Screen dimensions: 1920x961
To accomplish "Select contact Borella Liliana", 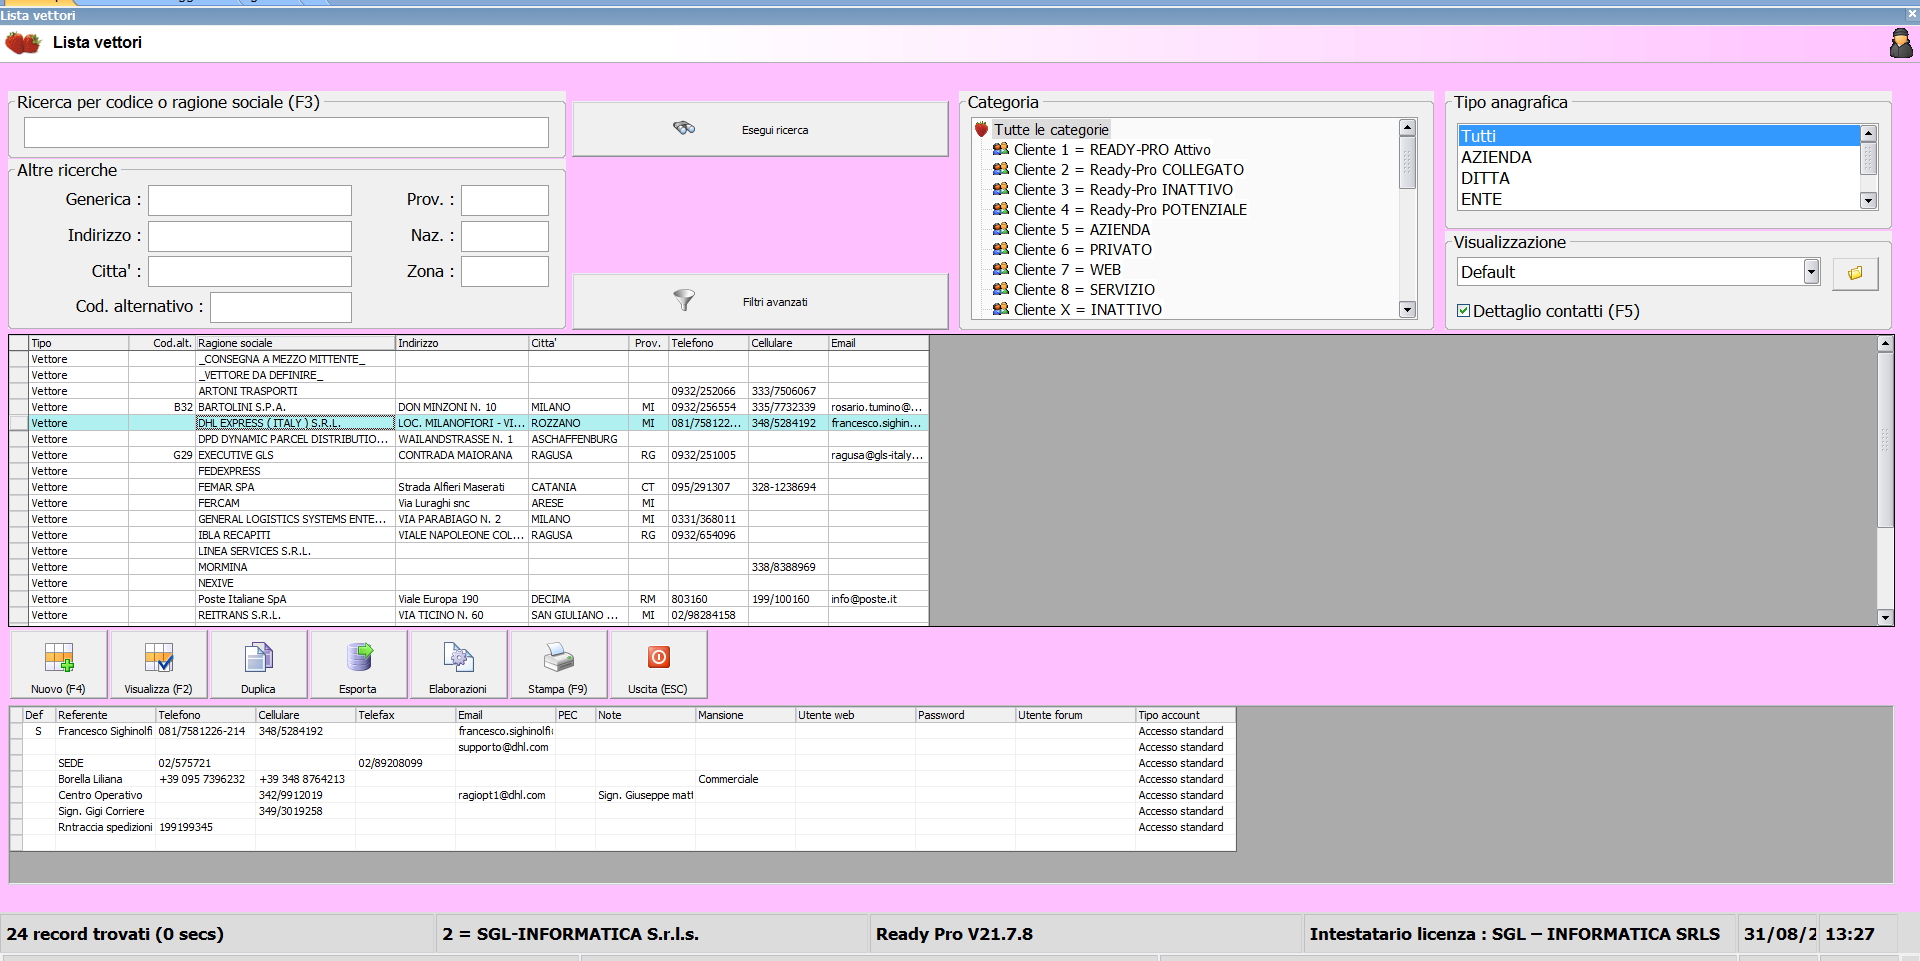I will 623,779.
